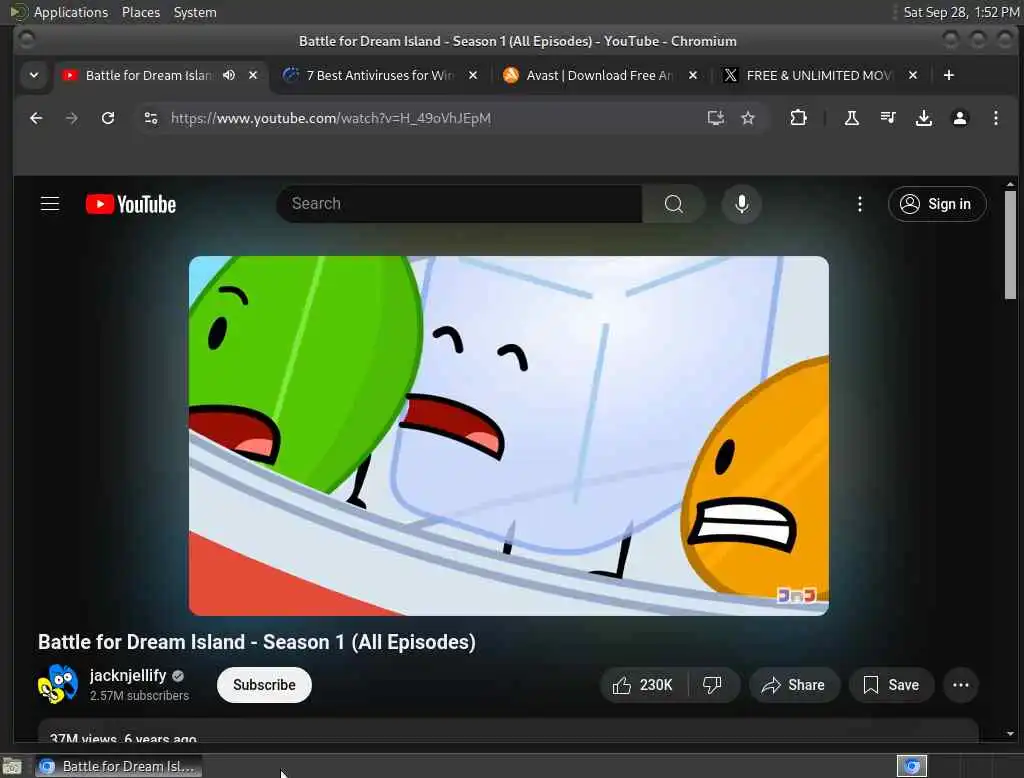Screen dimensions: 1024x778
Task: Open Chromium three-dot menu
Action: point(995,118)
